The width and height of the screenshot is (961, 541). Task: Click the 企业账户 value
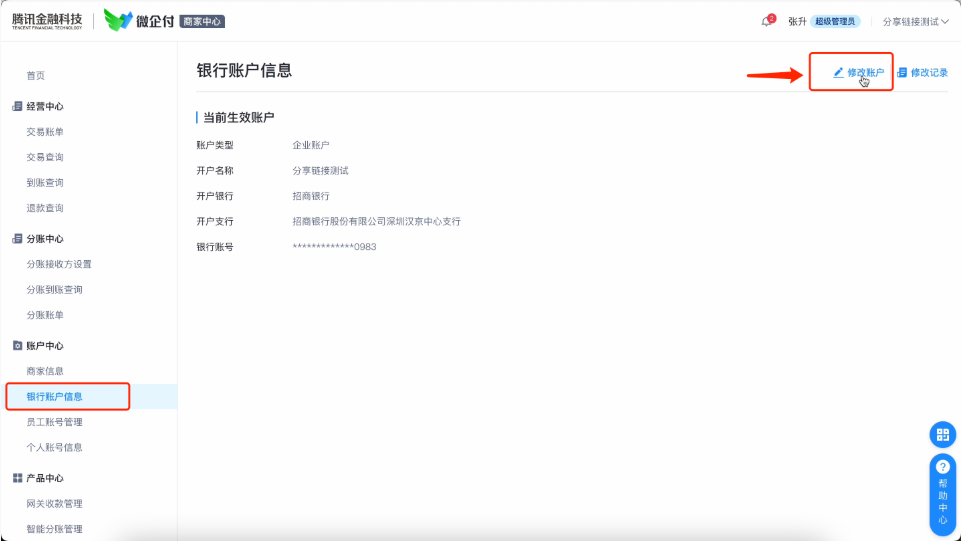(x=311, y=145)
